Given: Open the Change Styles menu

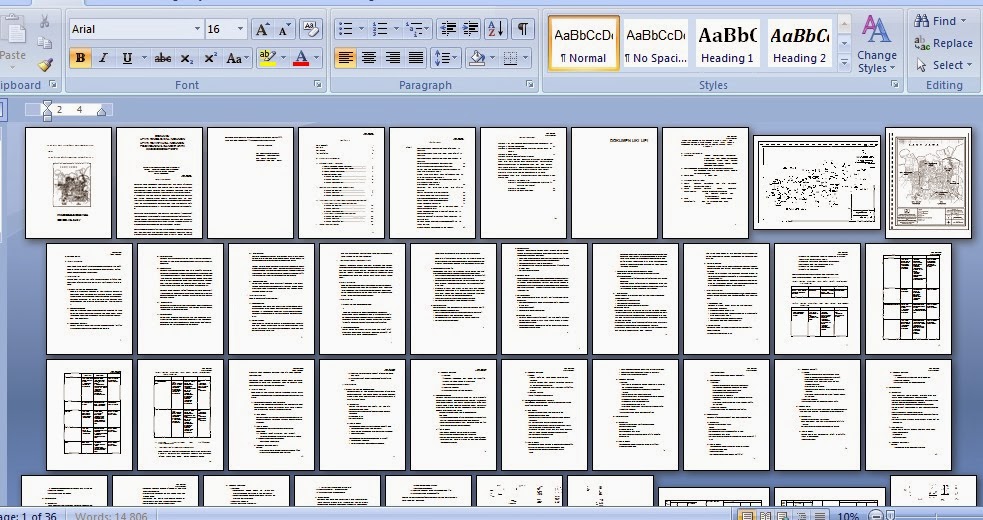Looking at the screenshot, I should pos(876,45).
